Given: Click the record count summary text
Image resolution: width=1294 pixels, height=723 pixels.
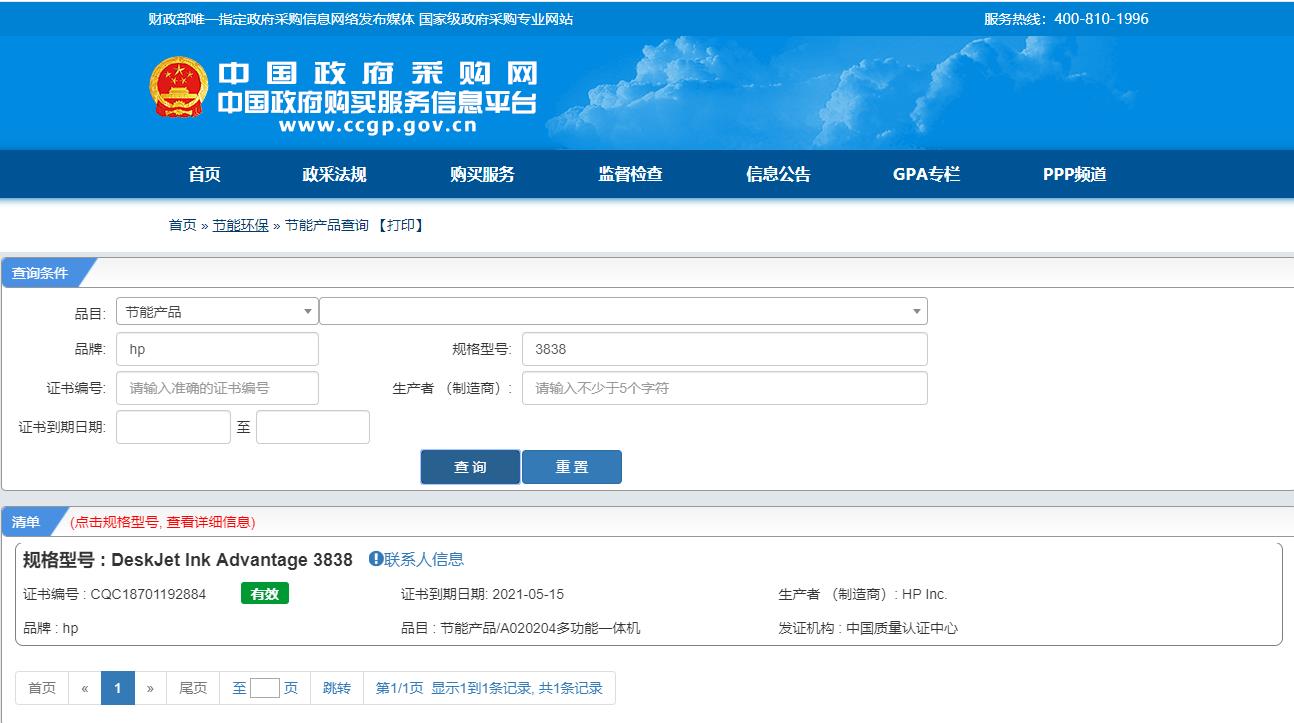Looking at the screenshot, I should click(489, 688).
